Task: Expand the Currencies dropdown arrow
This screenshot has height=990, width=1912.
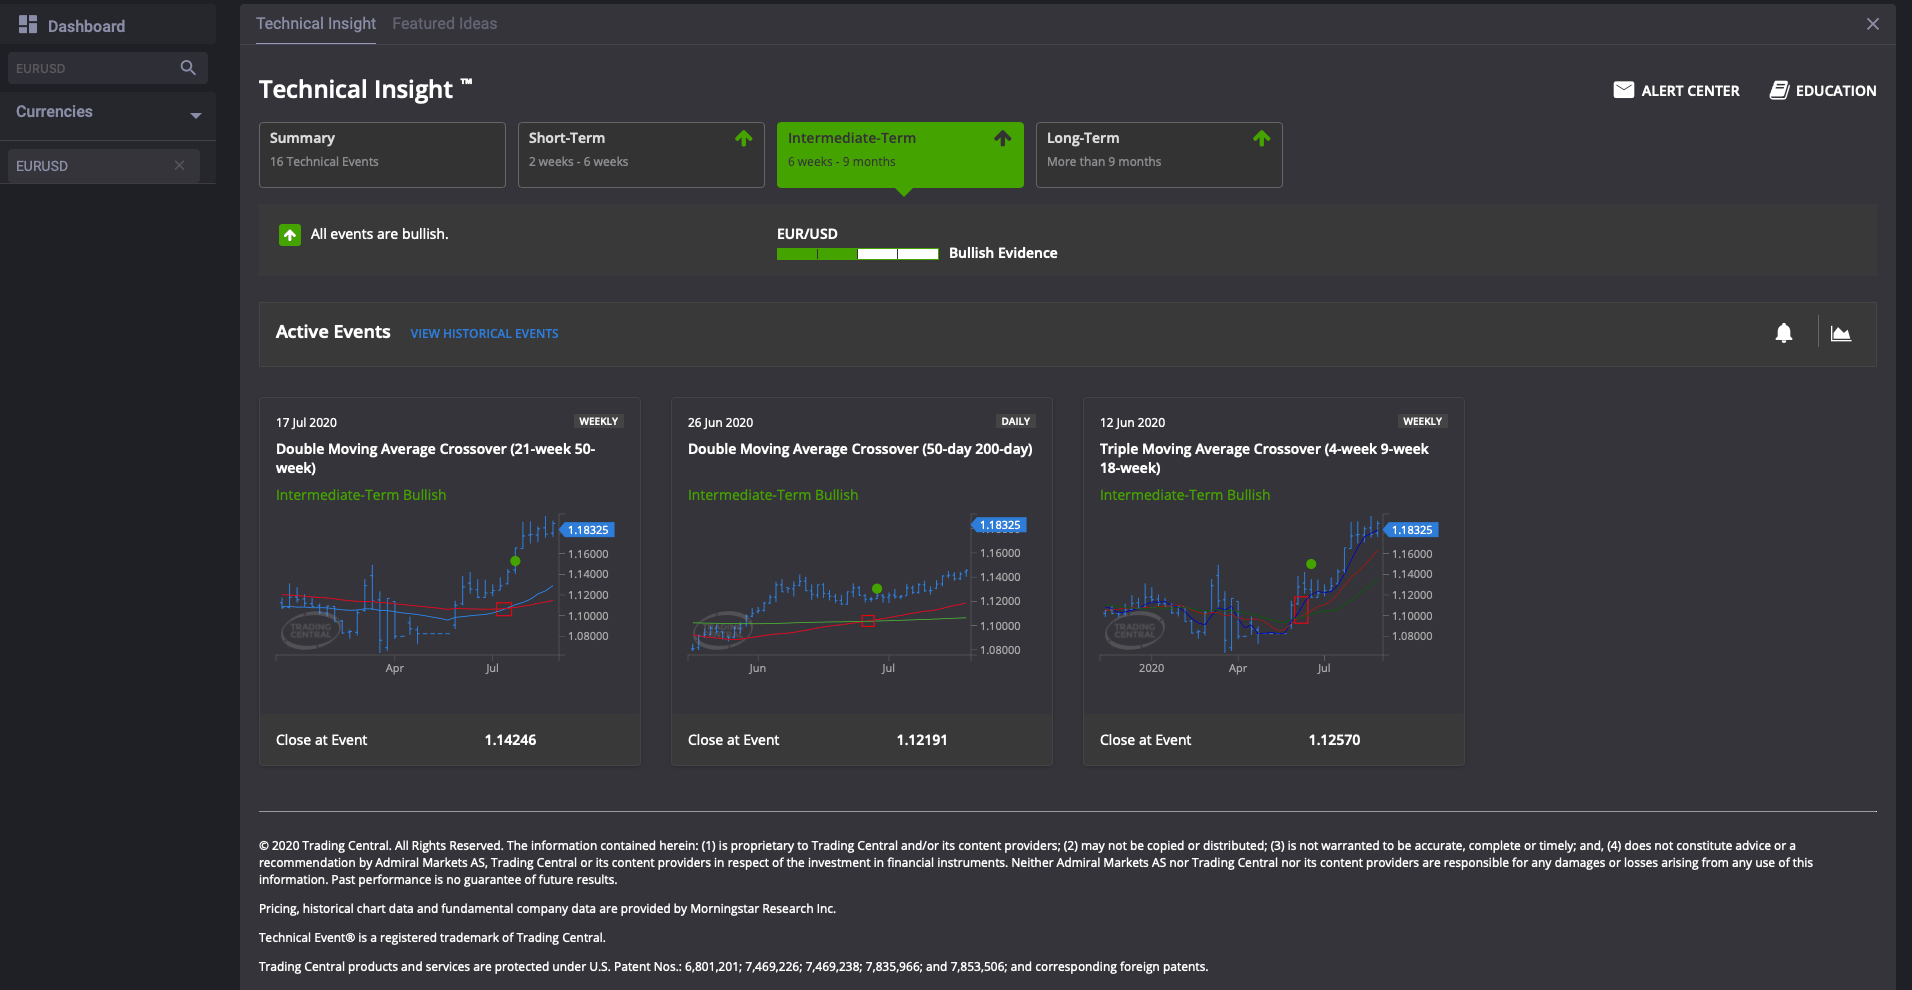Action: [x=196, y=115]
